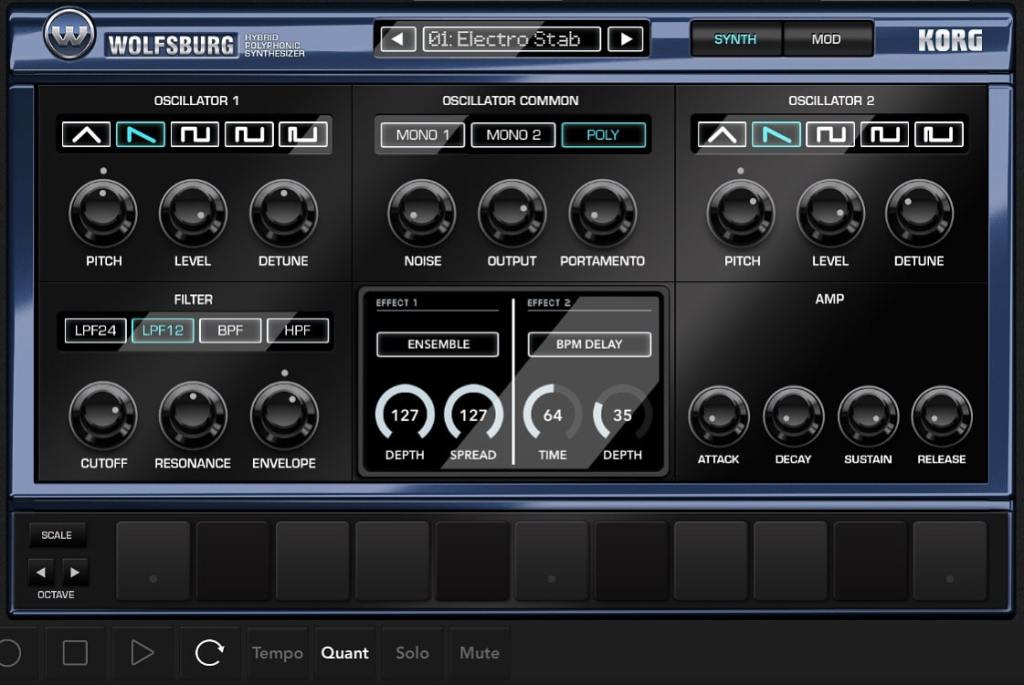1024x685 pixels.
Task: Switch to MONO 1 voice mode
Action: [422, 135]
